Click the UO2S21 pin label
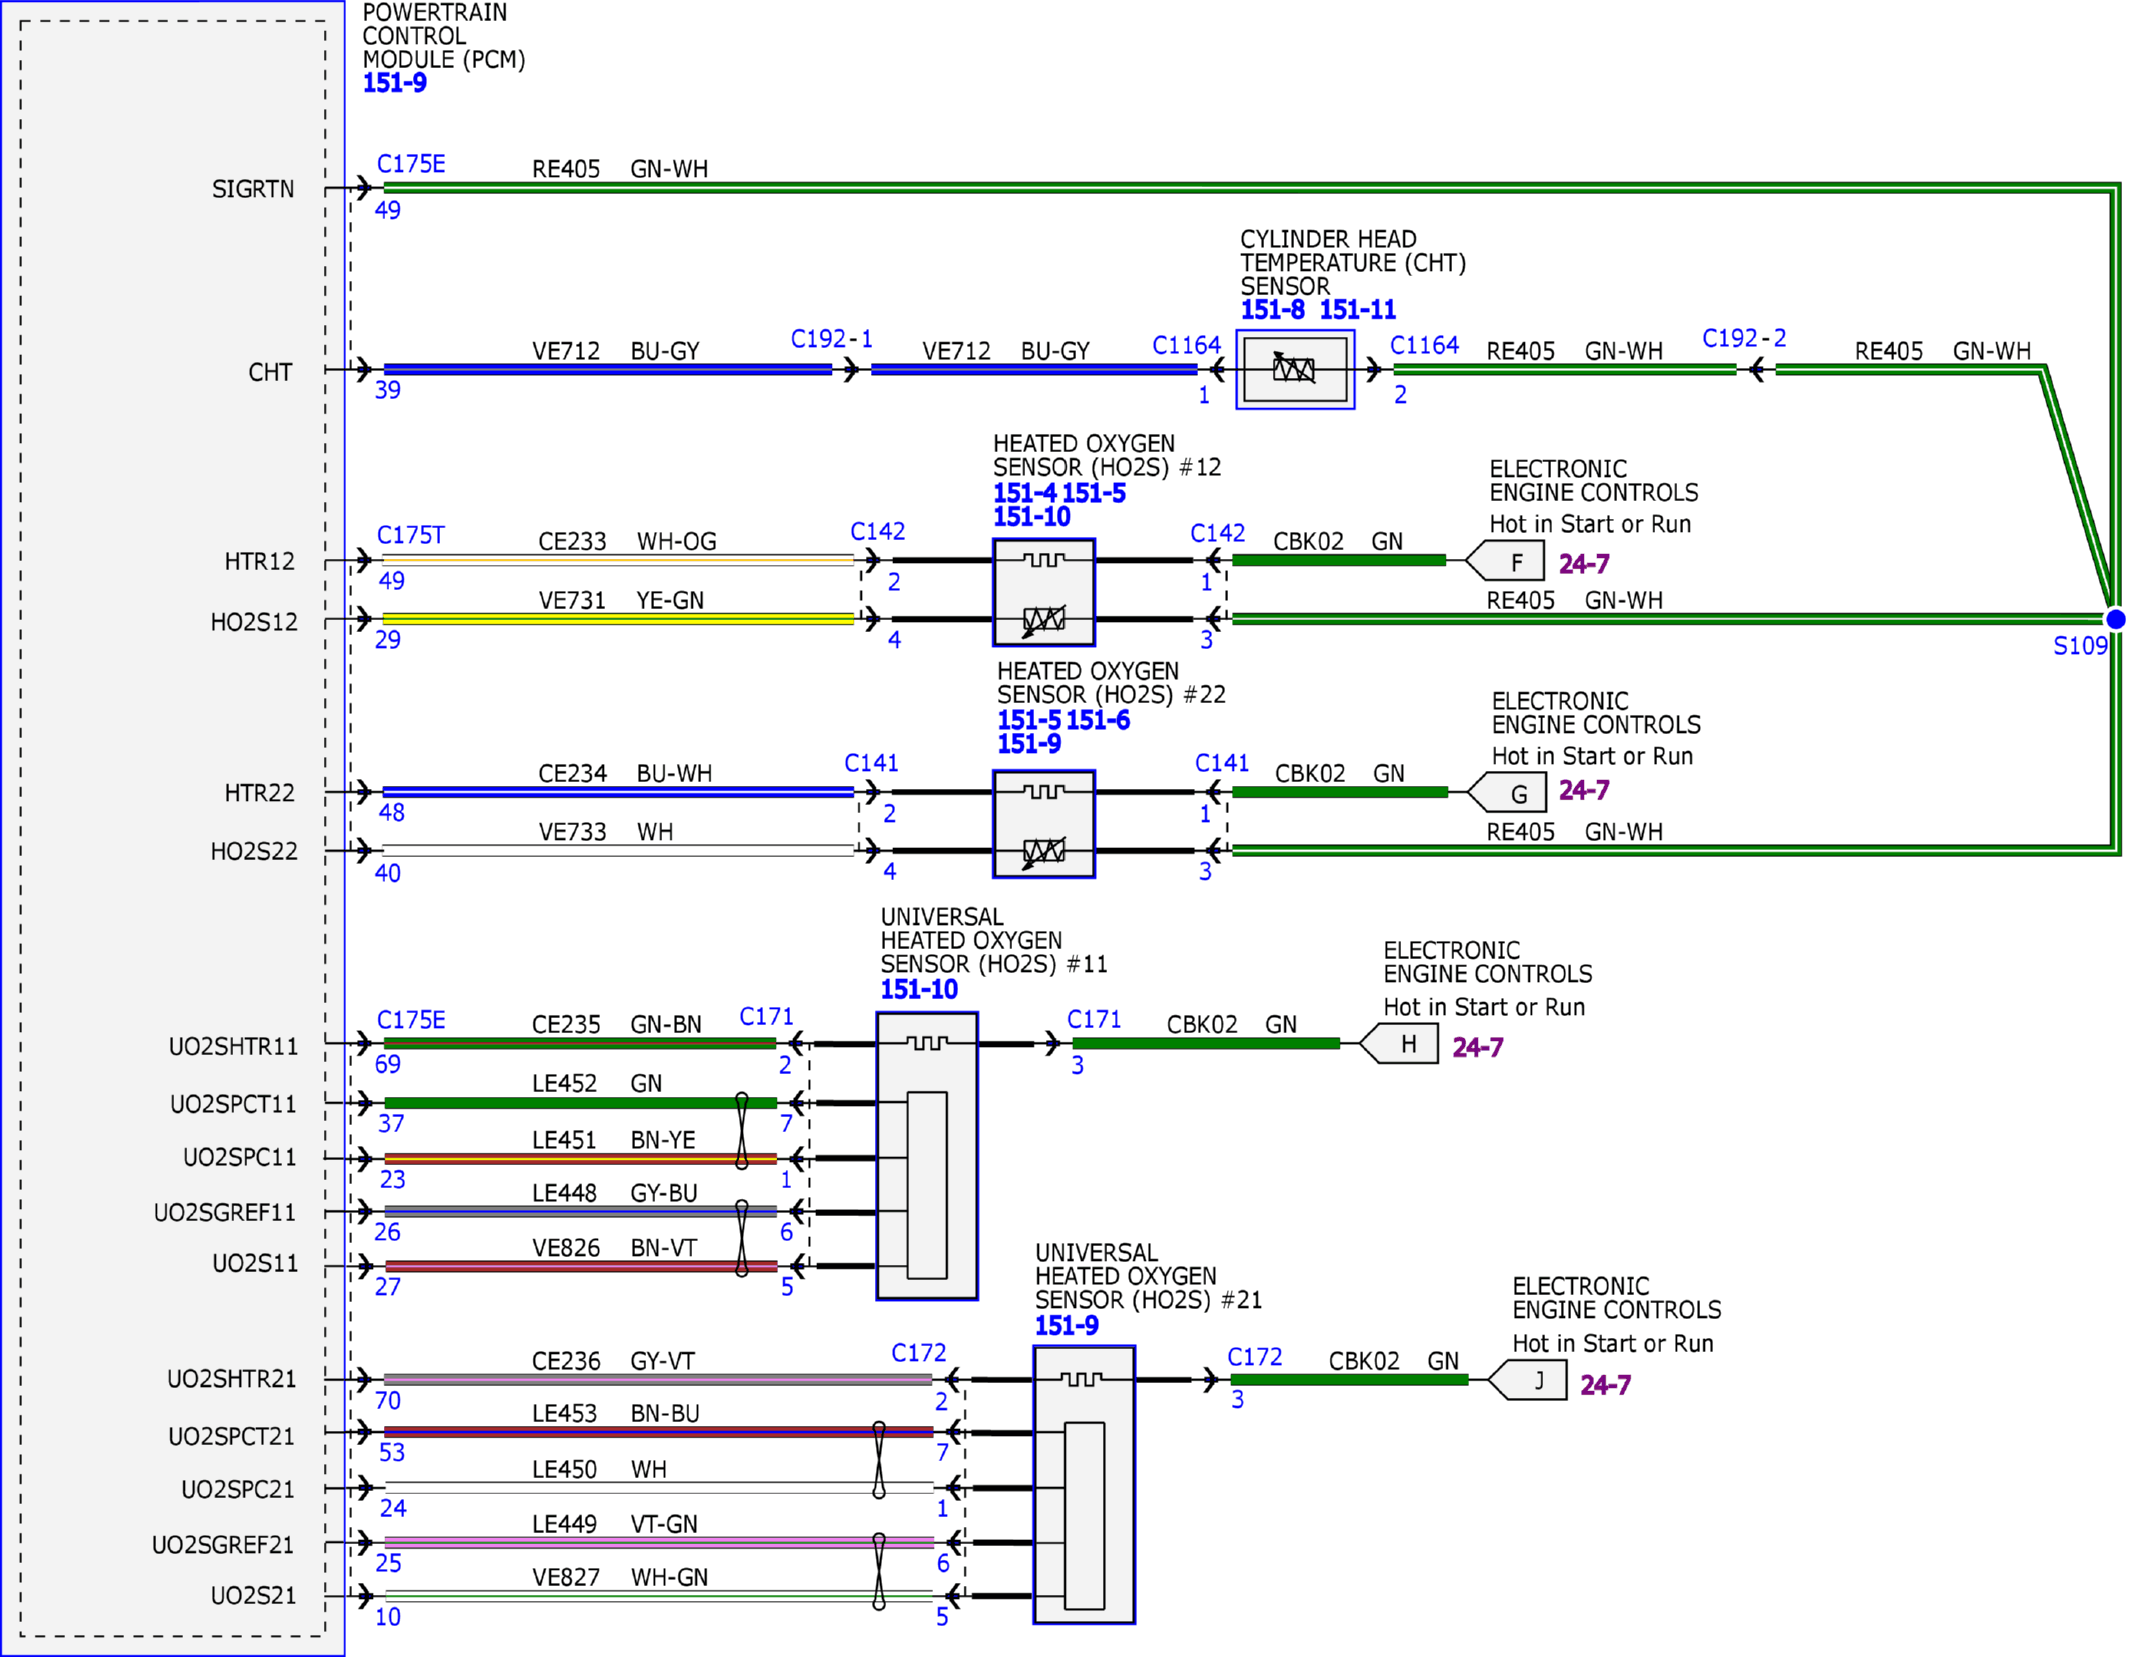The height and width of the screenshot is (1657, 2130). (x=253, y=1595)
